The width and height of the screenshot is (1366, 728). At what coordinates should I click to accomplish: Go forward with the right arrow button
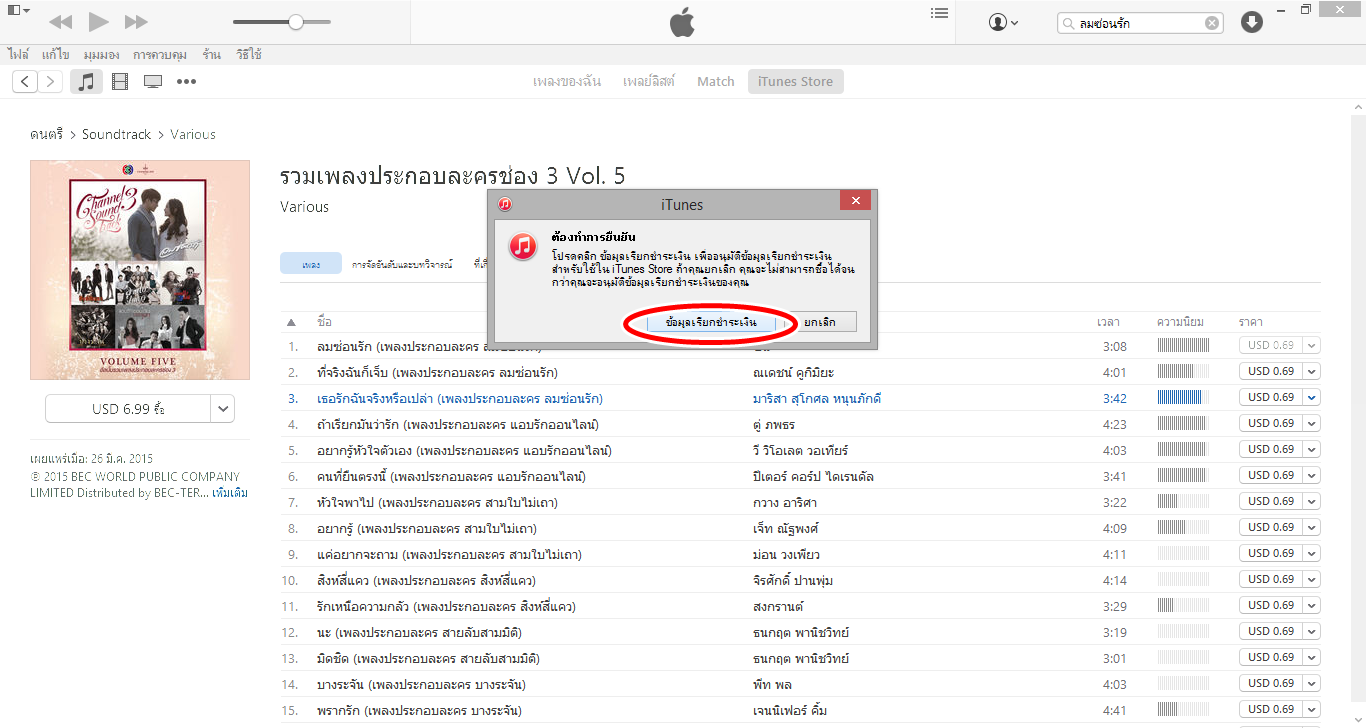coord(50,81)
